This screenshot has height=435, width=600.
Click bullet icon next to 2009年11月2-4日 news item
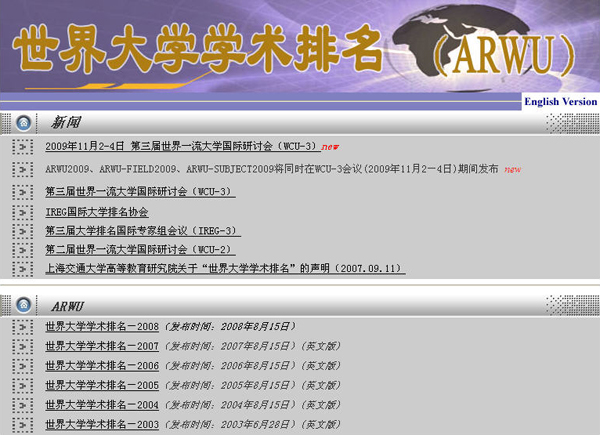[x=23, y=147]
